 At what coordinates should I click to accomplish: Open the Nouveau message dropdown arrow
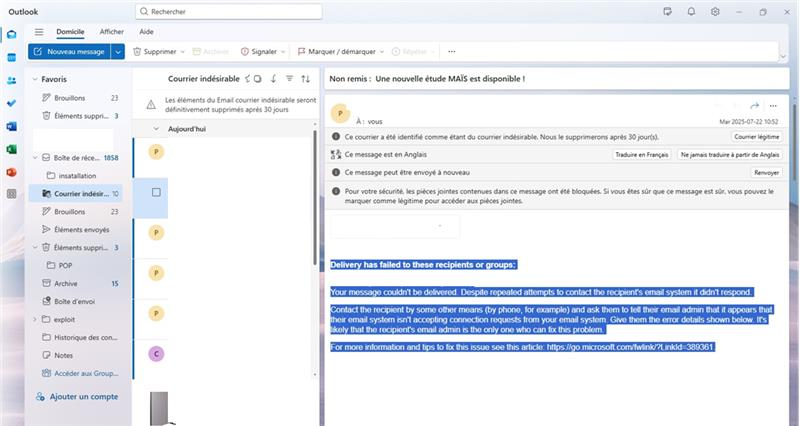(x=118, y=52)
